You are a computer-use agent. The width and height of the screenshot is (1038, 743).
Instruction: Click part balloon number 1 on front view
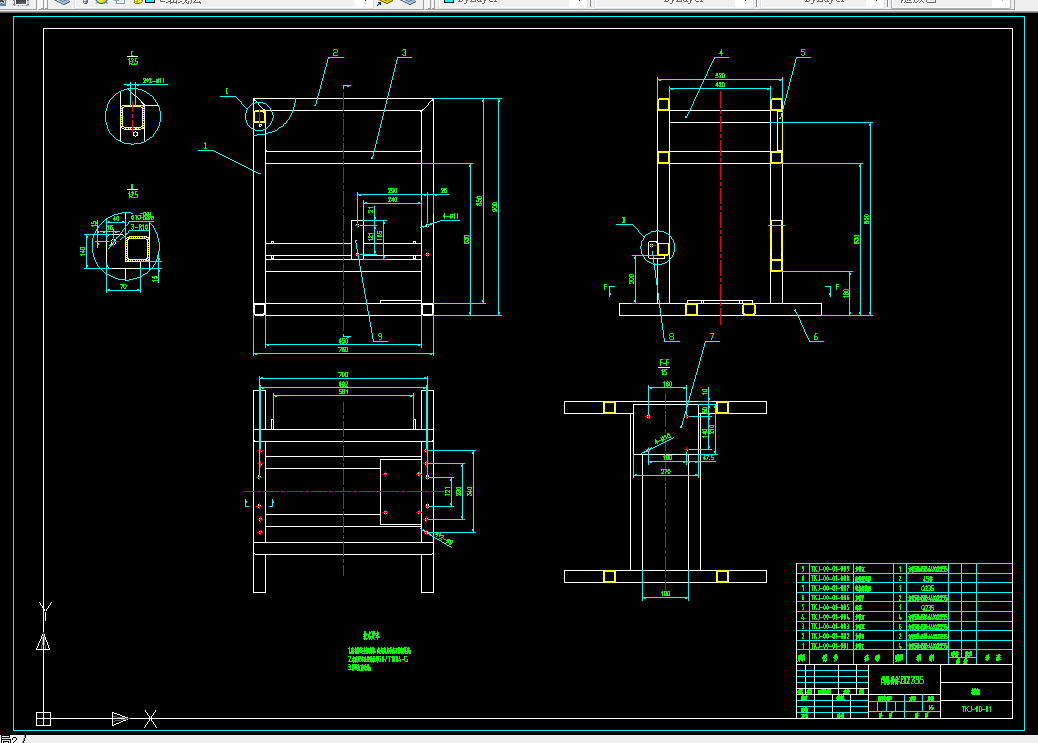[206, 145]
